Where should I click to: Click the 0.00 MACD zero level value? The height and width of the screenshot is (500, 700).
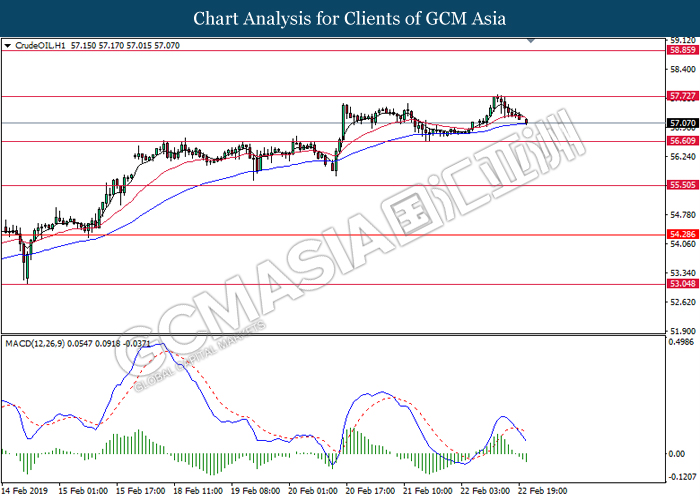click(677, 454)
